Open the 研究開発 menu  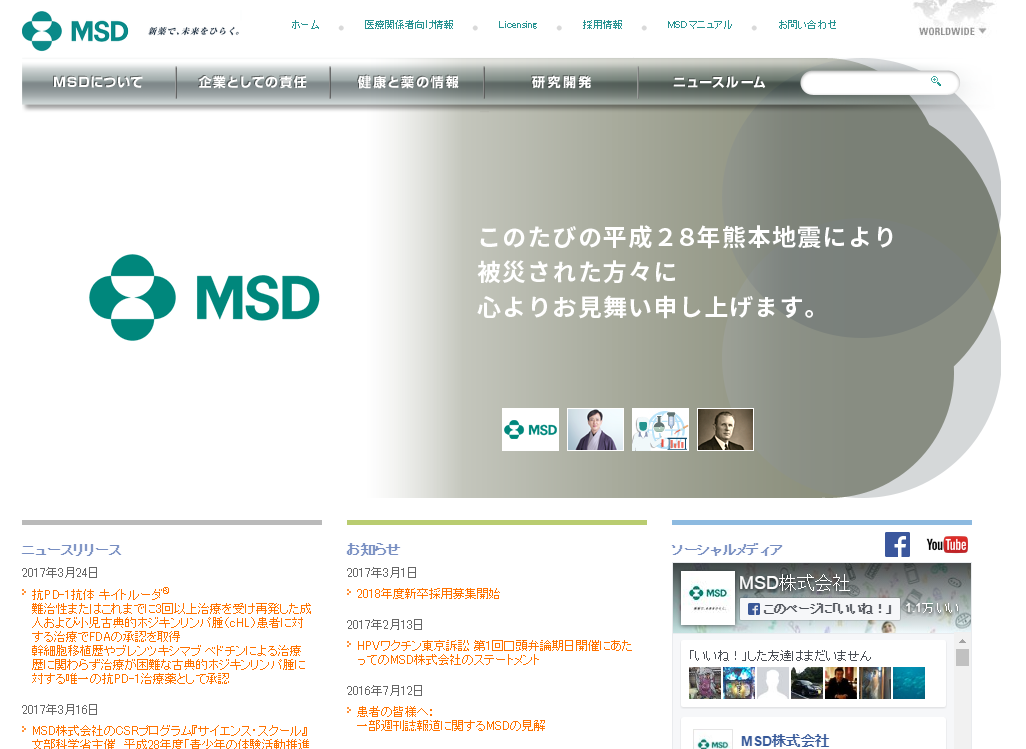click(x=561, y=82)
